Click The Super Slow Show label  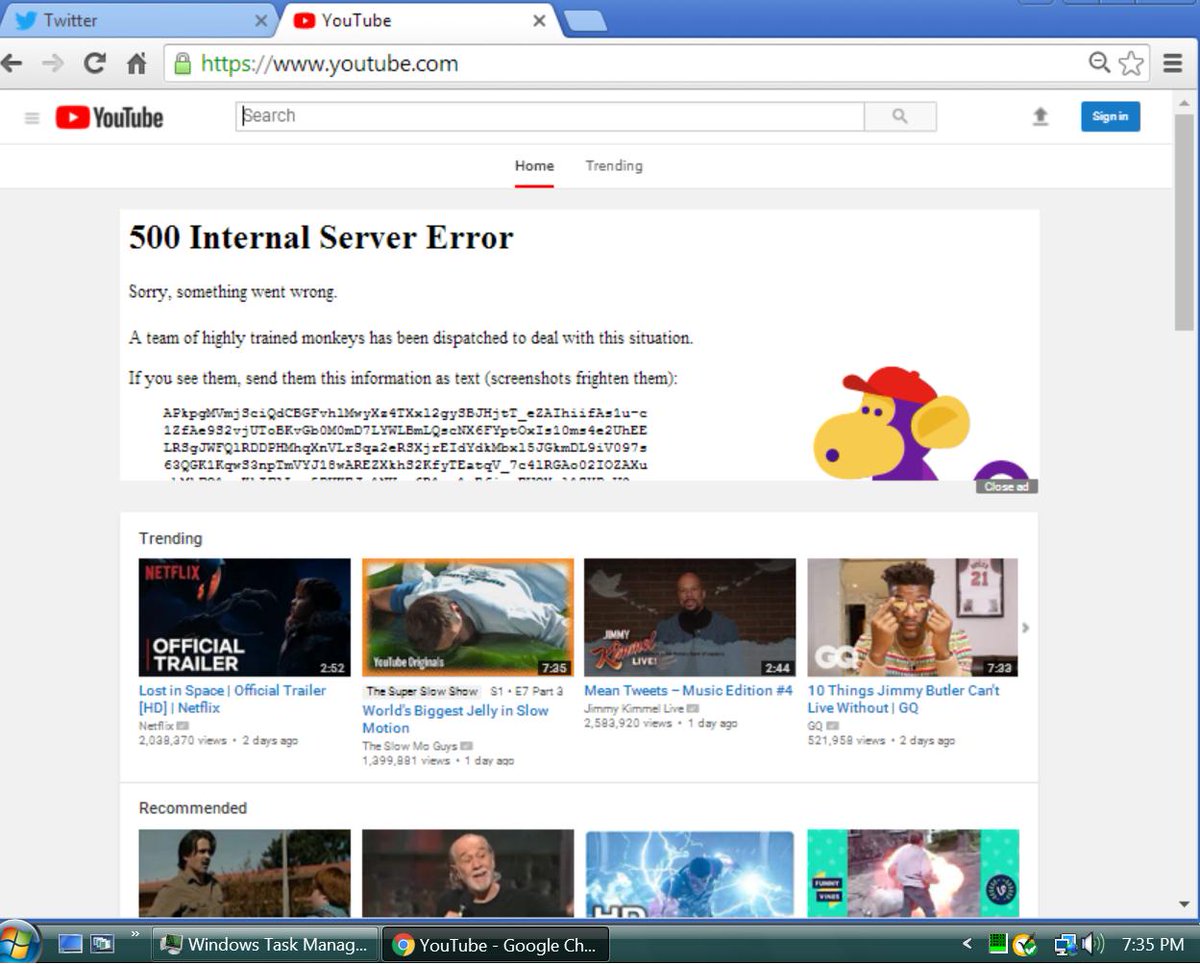(x=422, y=691)
